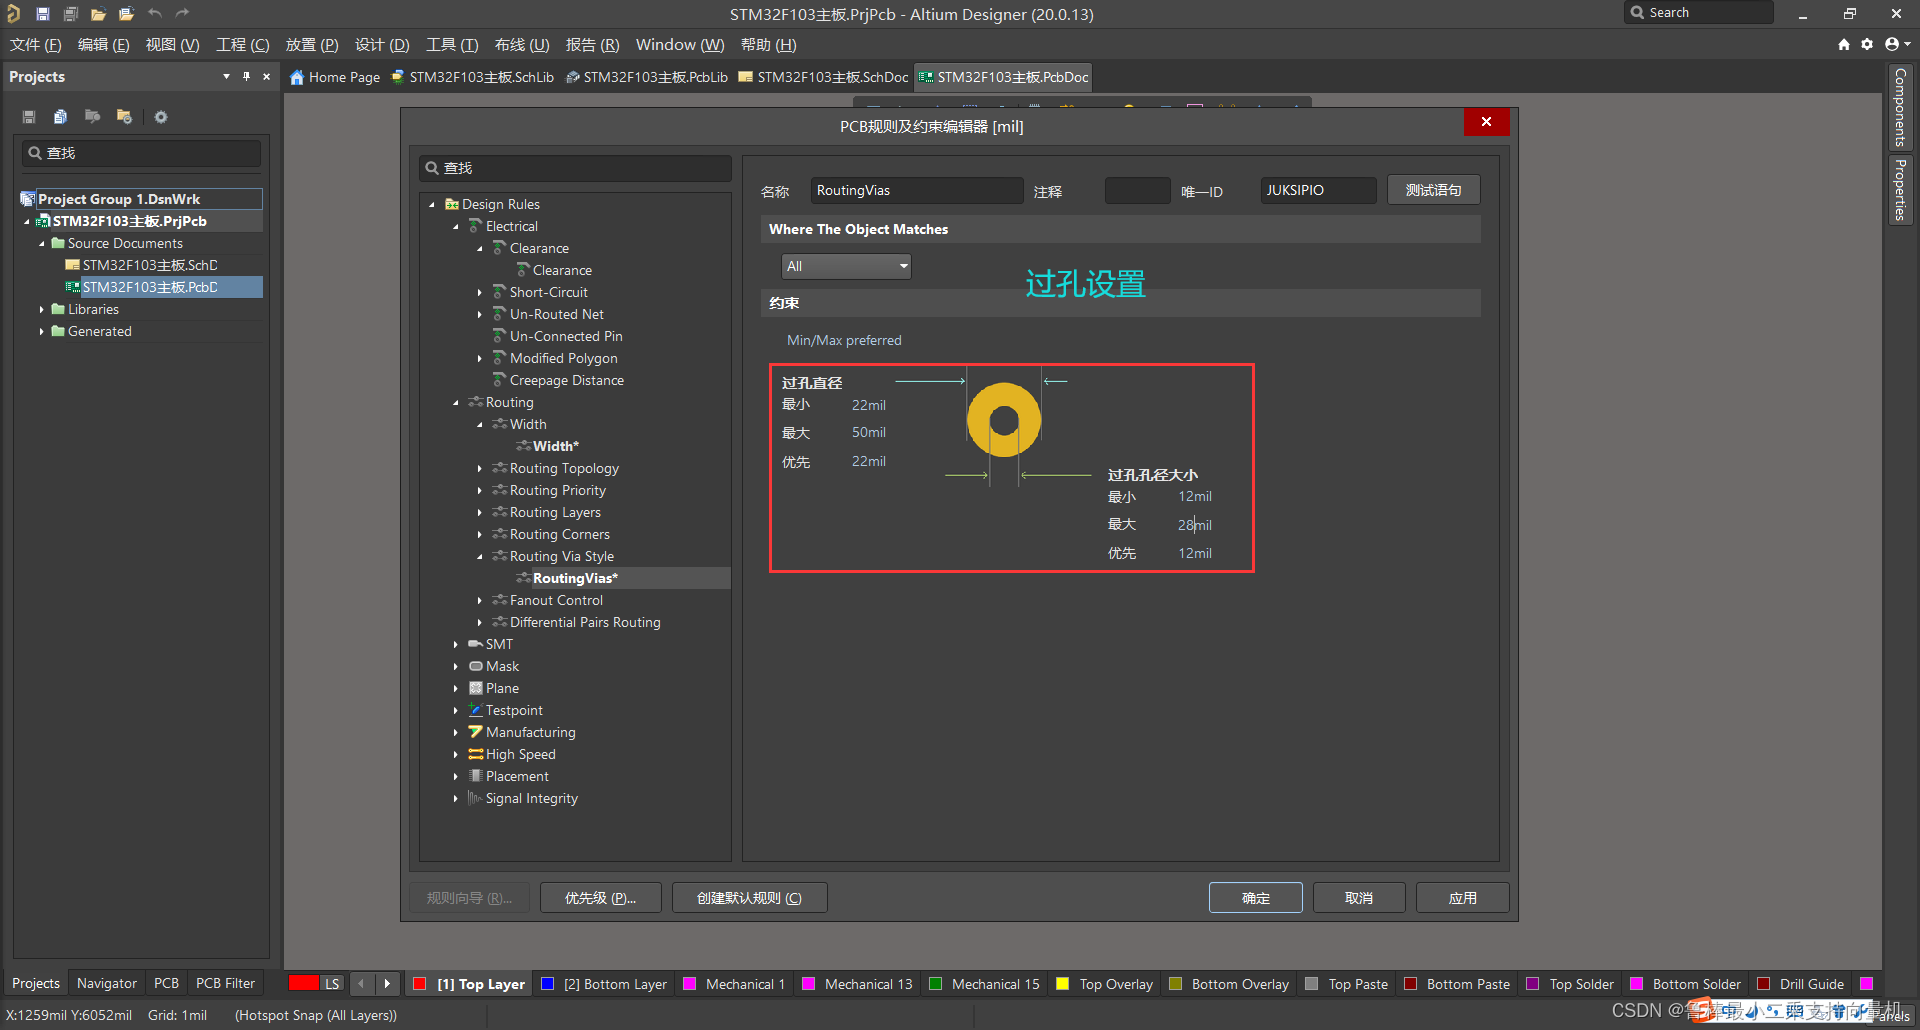
Task: Switch to STM32F103主板.SchDoc tab
Action: coord(824,77)
